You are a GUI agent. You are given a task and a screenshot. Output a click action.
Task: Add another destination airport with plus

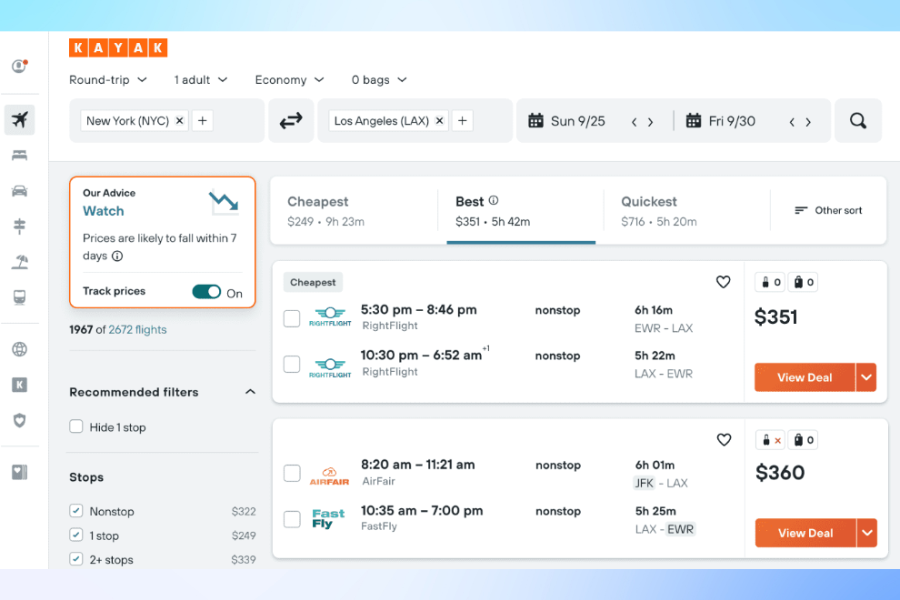(462, 121)
